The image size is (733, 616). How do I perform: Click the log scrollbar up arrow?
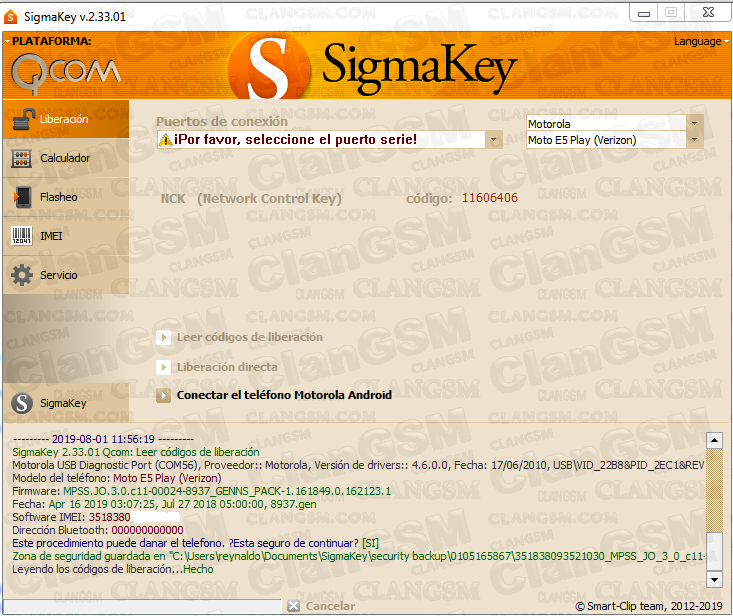[x=714, y=440]
